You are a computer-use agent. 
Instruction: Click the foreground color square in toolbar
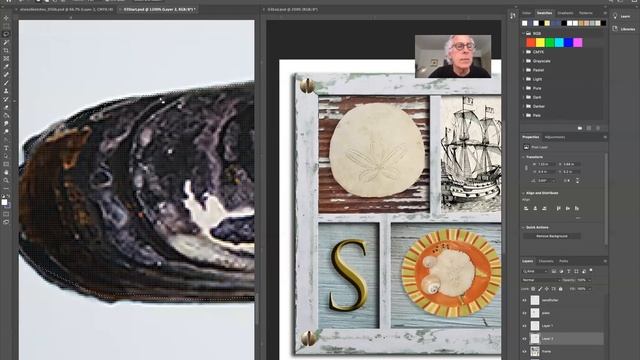pyautogui.click(x=4, y=202)
